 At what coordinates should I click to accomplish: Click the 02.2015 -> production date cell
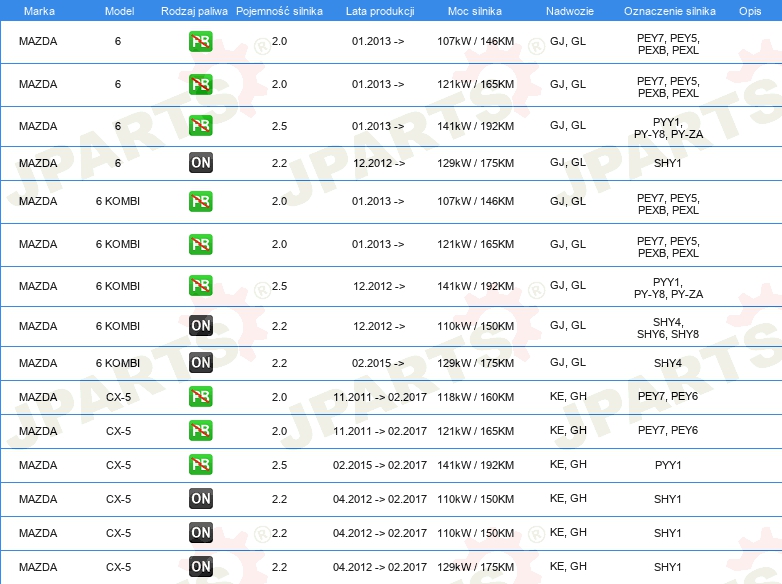pyautogui.click(x=378, y=363)
